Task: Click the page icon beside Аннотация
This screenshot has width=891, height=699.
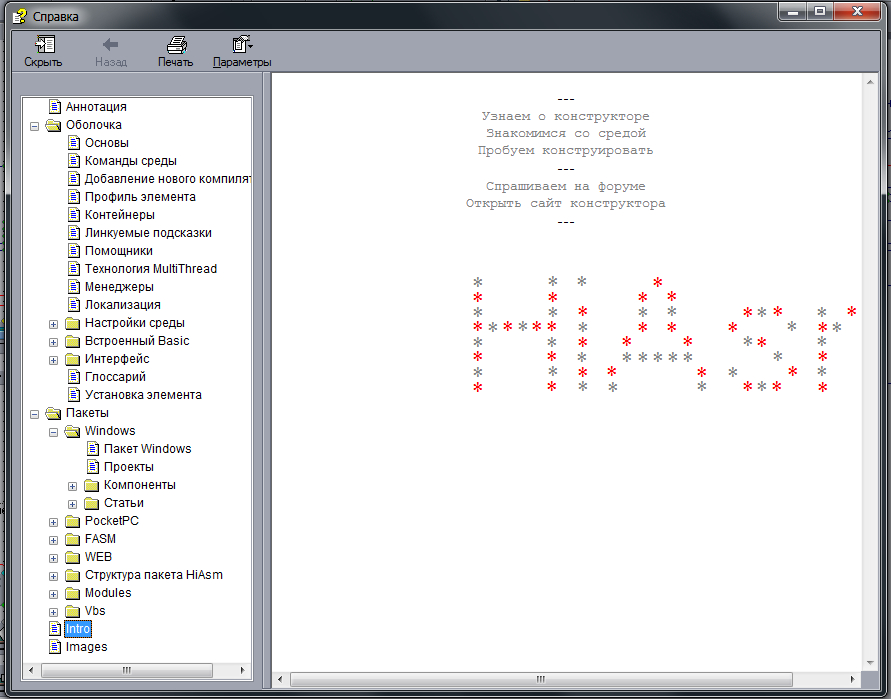Action: point(55,106)
